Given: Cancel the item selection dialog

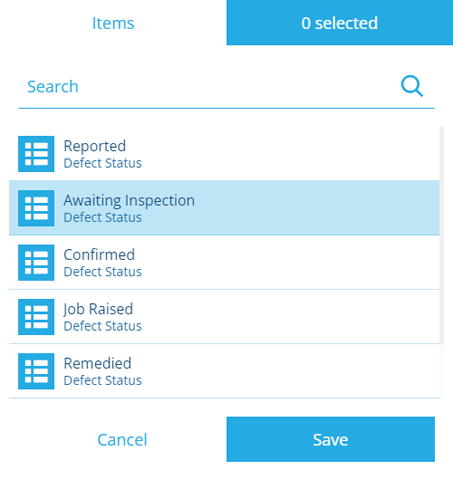Looking at the screenshot, I should tap(122, 439).
